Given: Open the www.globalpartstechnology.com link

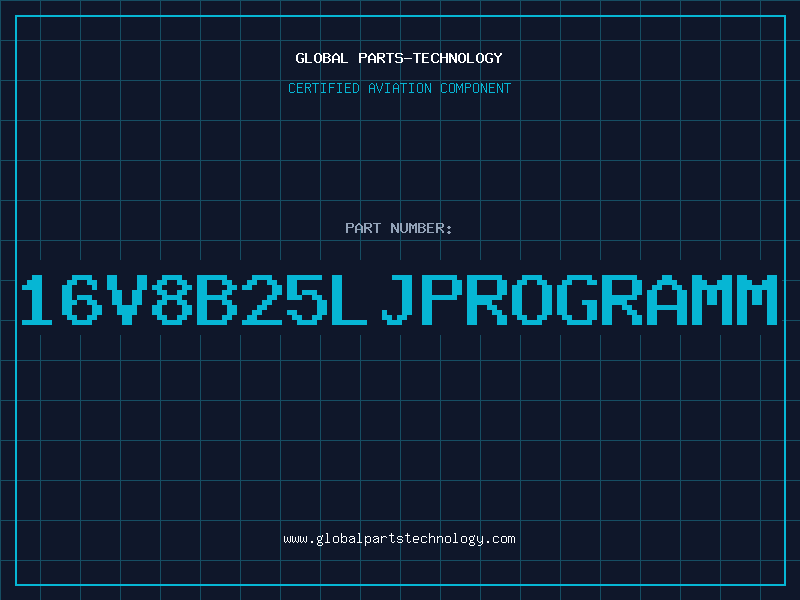Looking at the screenshot, I should [399, 539].
